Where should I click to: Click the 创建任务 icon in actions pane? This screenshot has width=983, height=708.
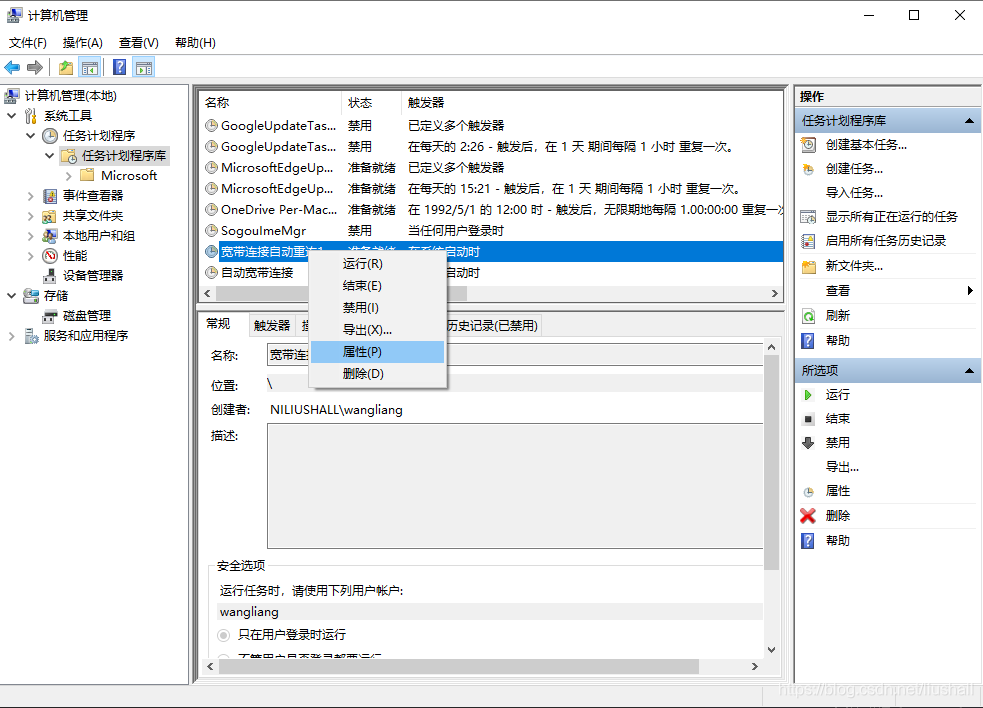809,169
